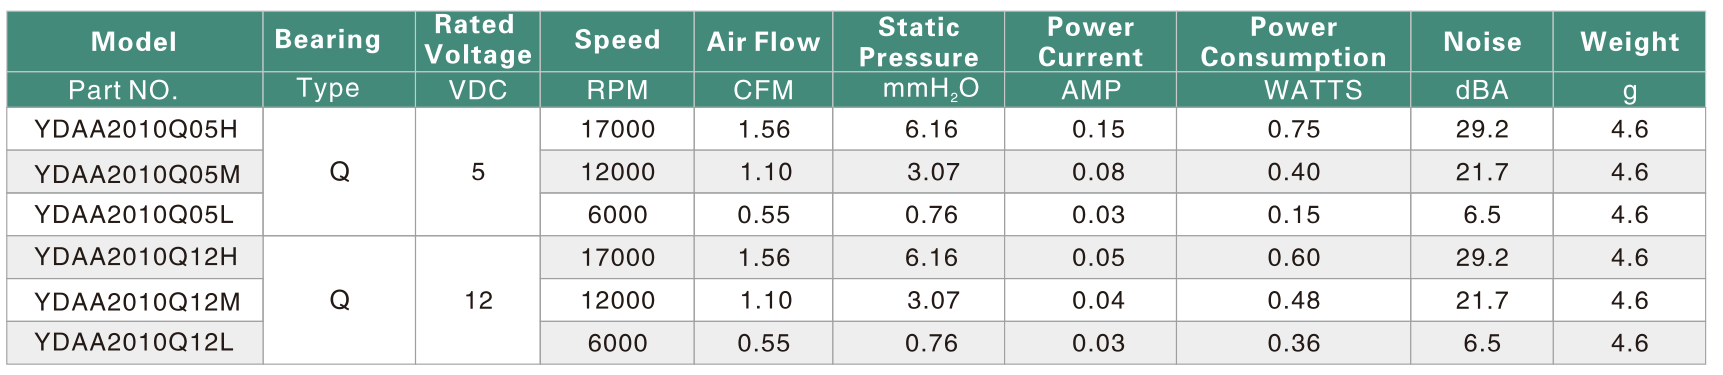Select part number YDAA2010Q05L

pyautogui.click(x=134, y=215)
